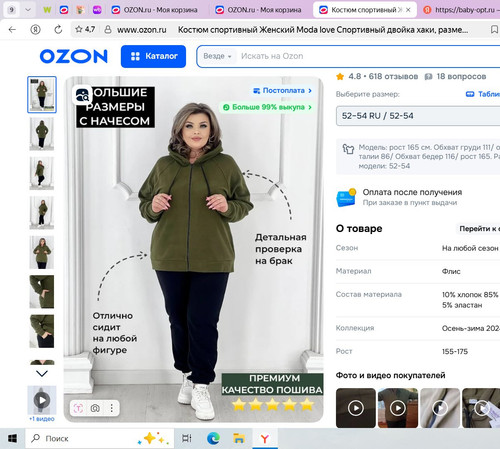Open the 618 отзывов reviews link

pos(393,76)
